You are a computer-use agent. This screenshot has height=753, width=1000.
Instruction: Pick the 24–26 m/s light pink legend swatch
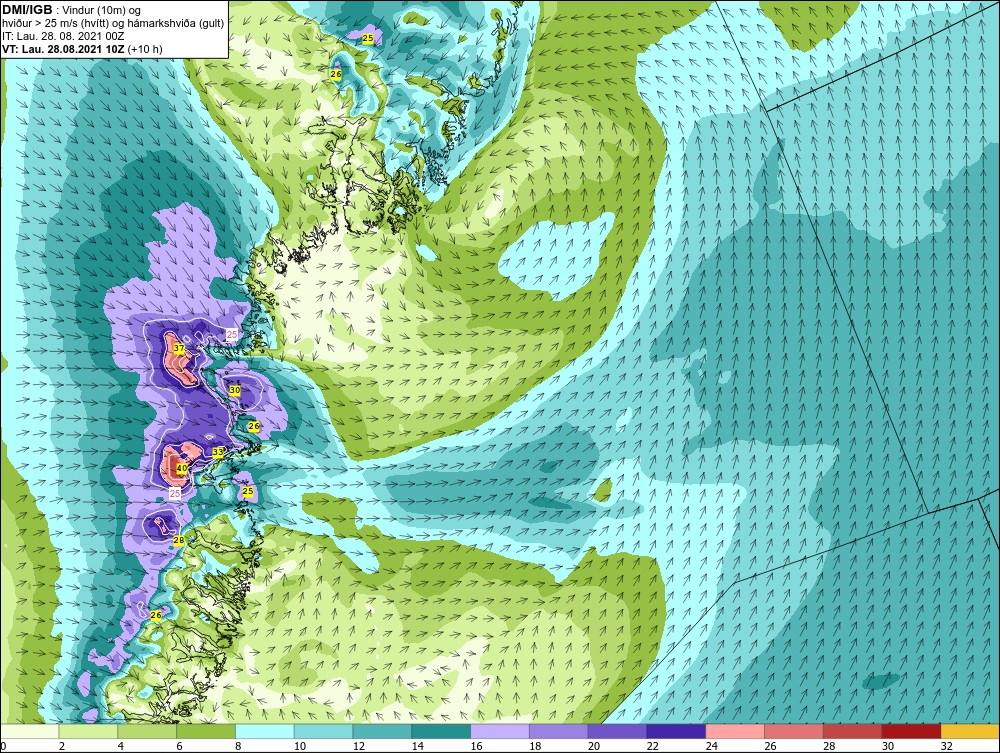pyautogui.click(x=735, y=731)
